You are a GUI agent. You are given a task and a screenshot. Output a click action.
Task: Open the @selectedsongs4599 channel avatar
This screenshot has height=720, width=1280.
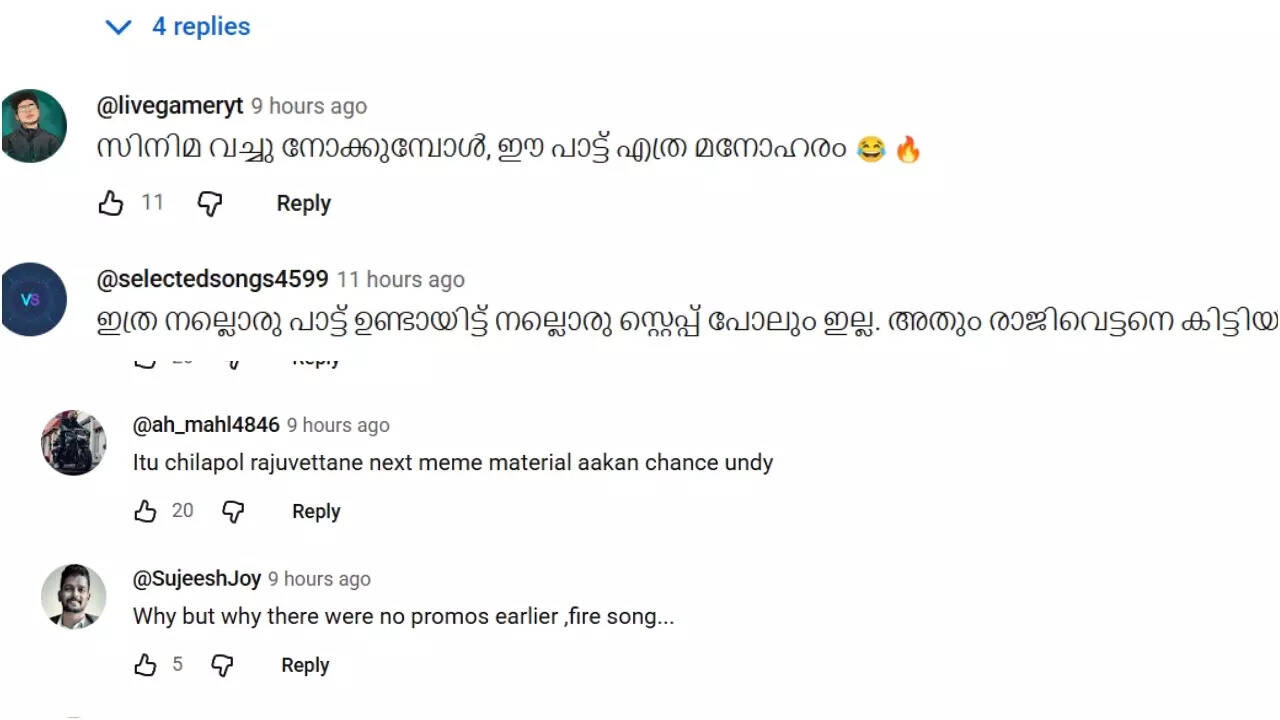(34, 299)
